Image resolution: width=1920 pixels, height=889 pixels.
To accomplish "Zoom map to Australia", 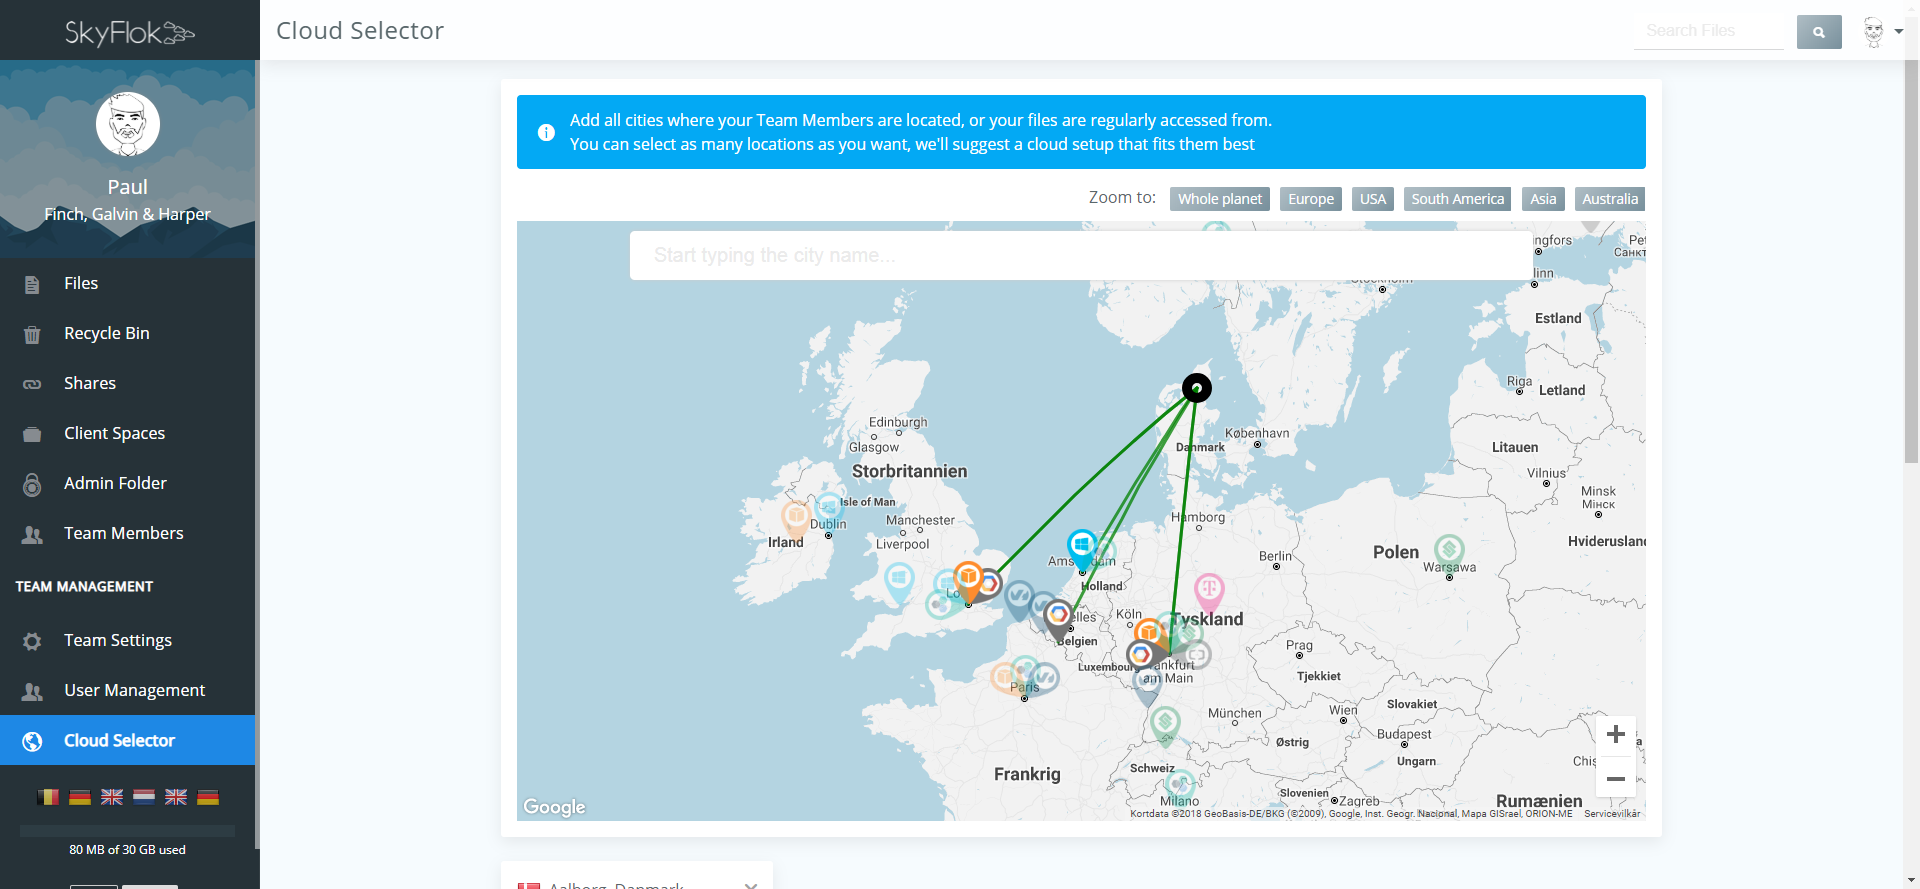I will [1610, 199].
